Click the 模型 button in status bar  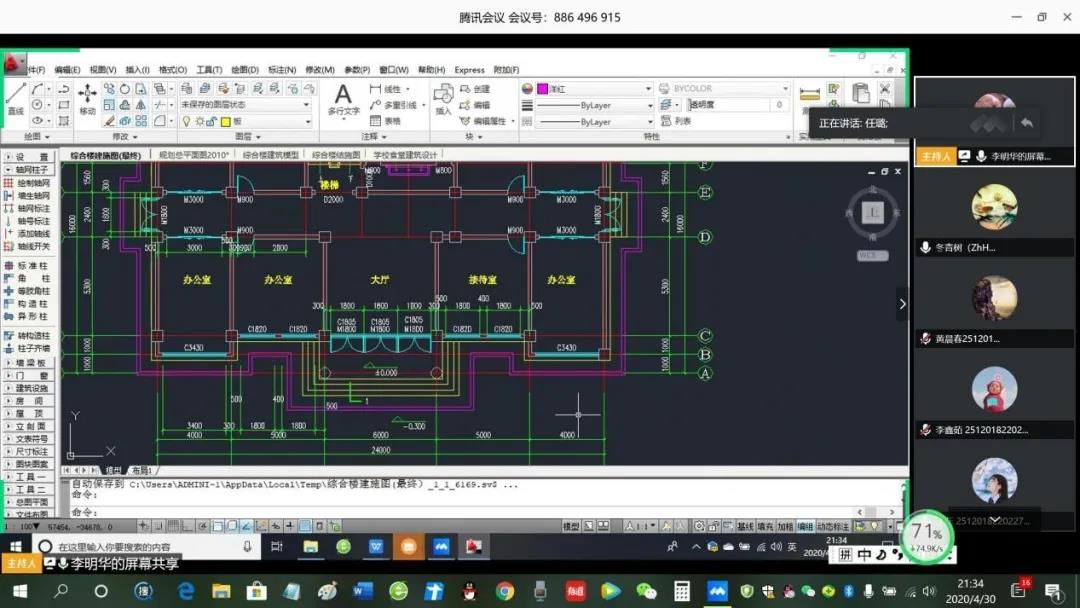[x=571, y=526]
